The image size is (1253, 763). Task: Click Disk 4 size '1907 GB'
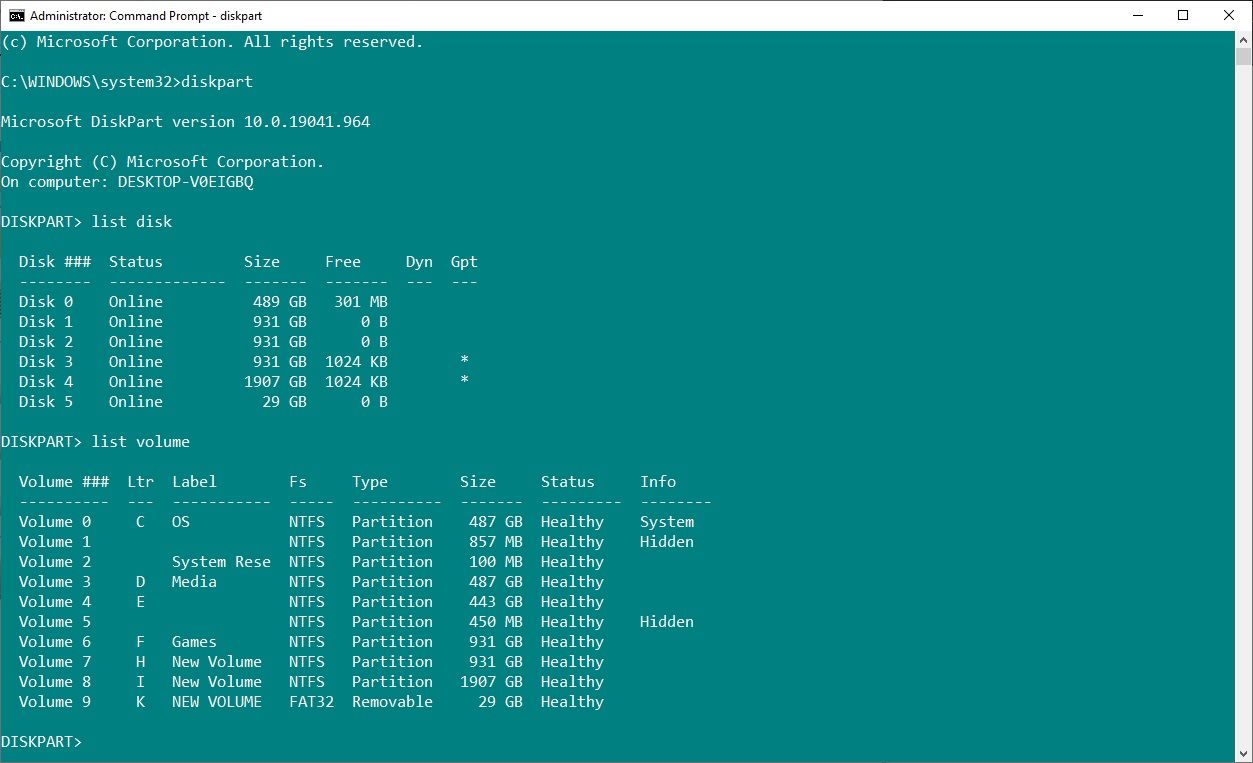pos(276,382)
